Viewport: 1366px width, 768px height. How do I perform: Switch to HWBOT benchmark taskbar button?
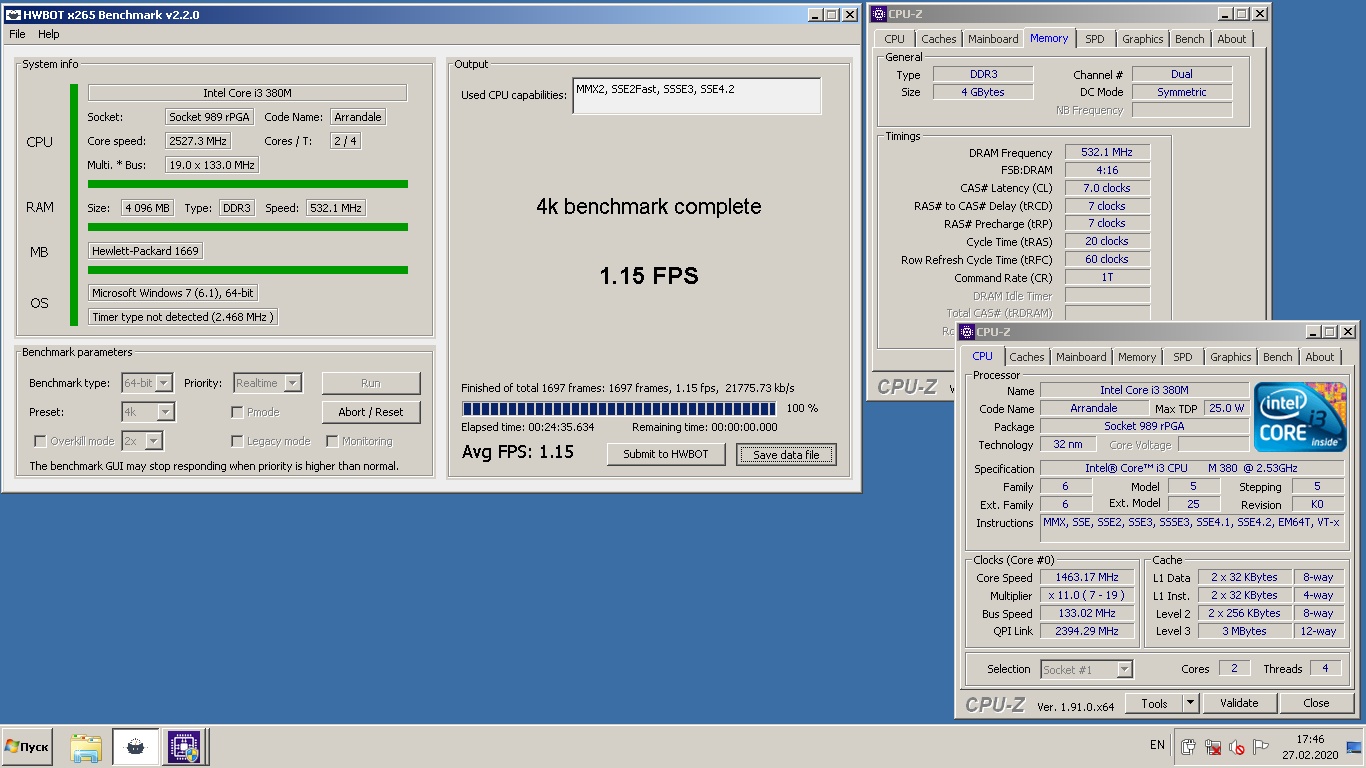[x=135, y=747]
